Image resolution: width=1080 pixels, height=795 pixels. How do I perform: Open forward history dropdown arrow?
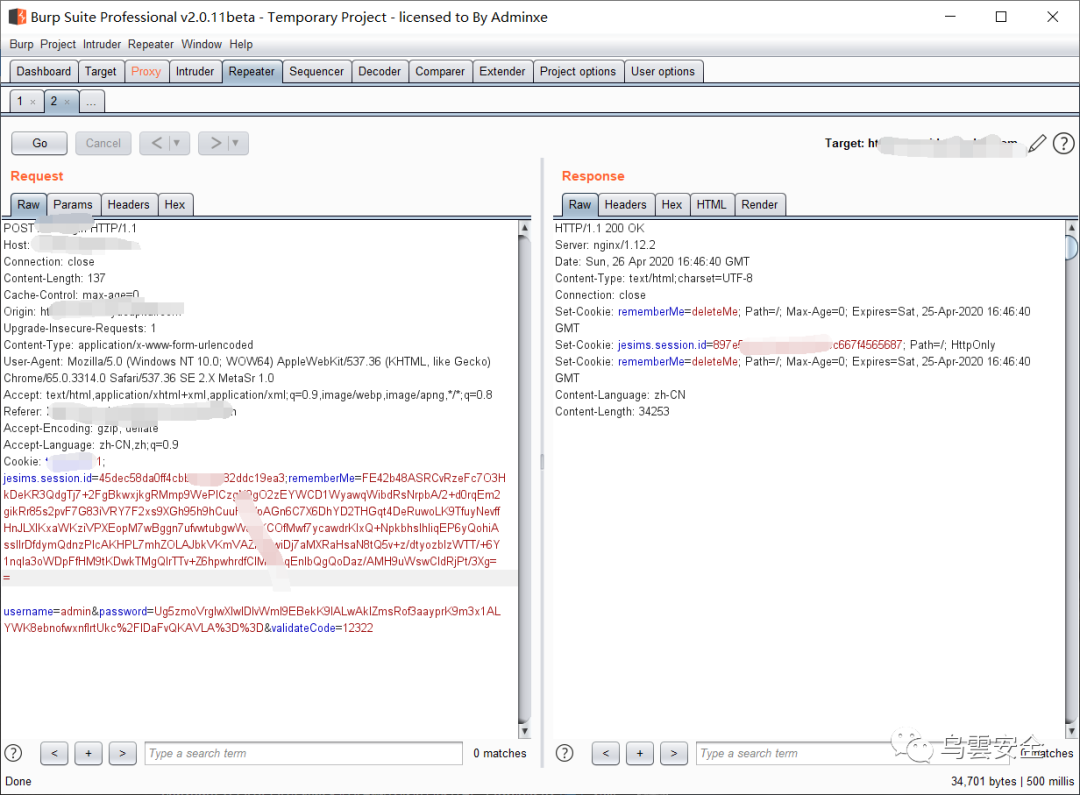(x=236, y=143)
